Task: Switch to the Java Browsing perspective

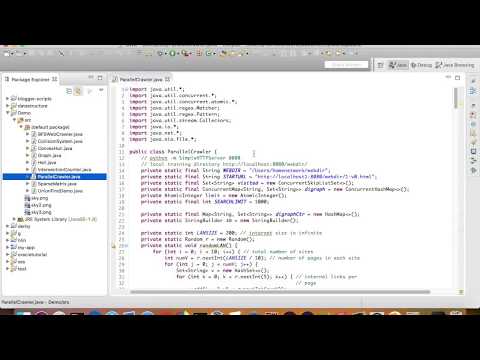Action: (x=455, y=65)
